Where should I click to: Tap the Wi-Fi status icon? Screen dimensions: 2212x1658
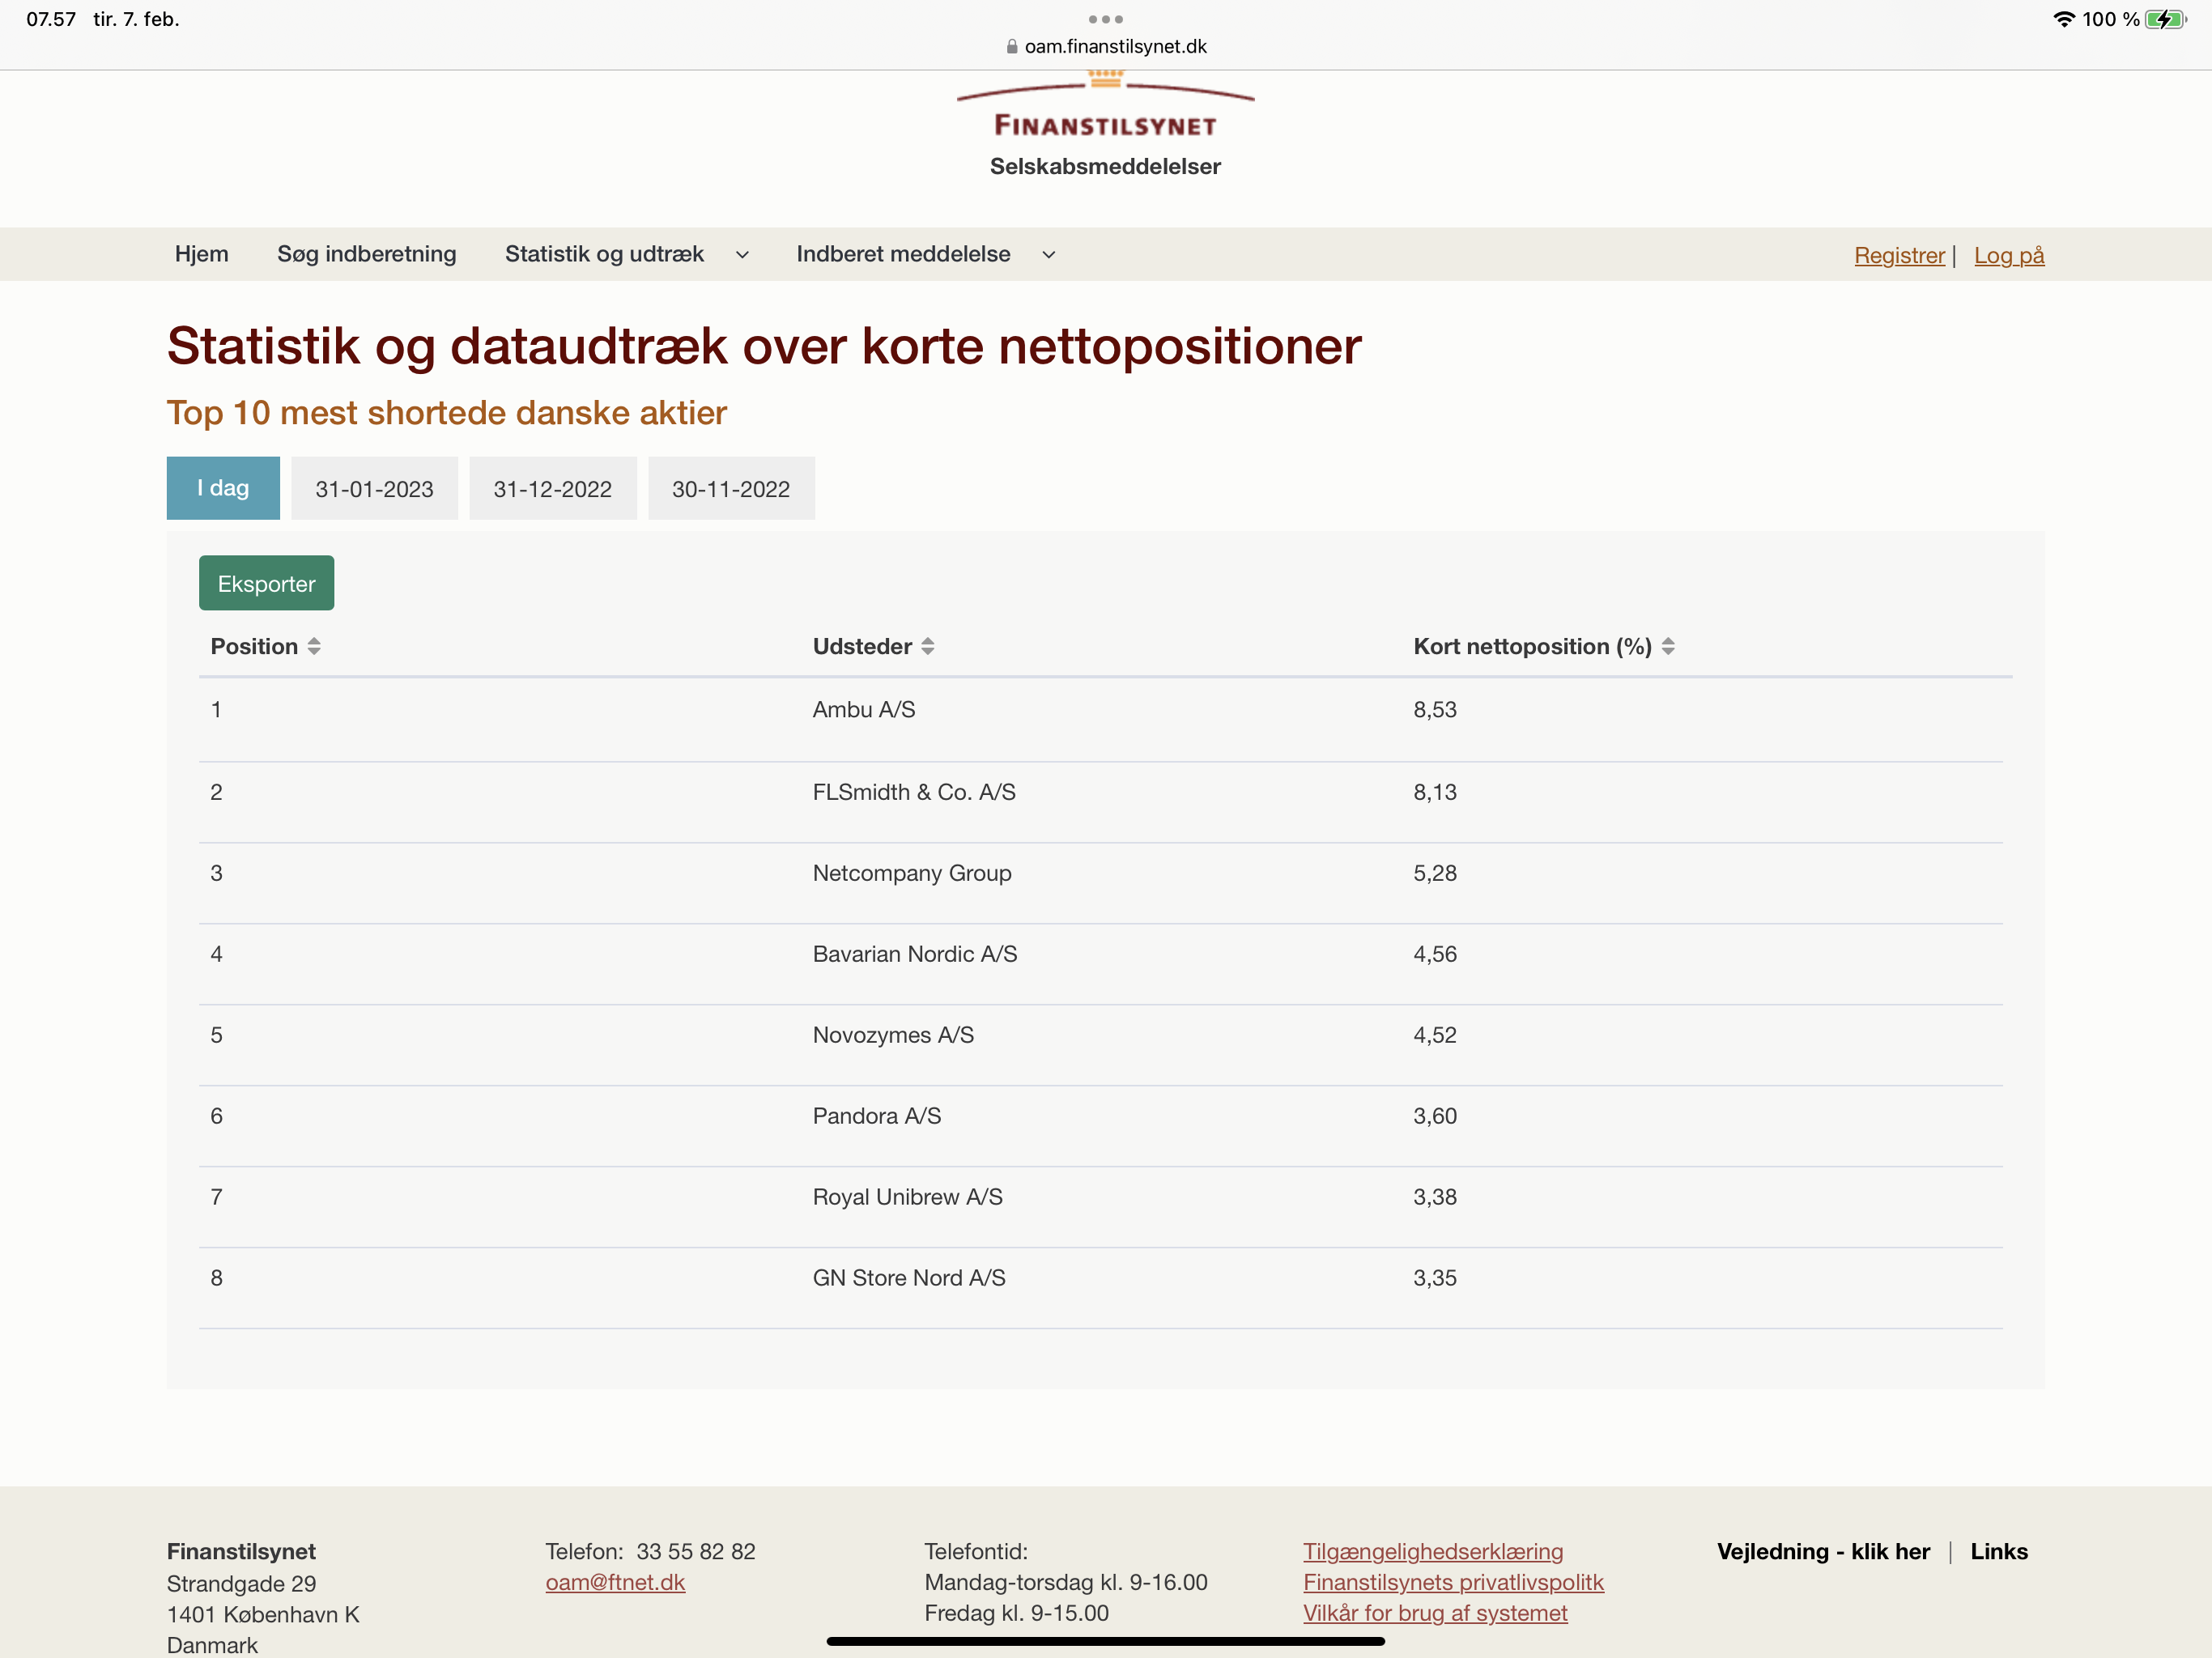[2063, 19]
